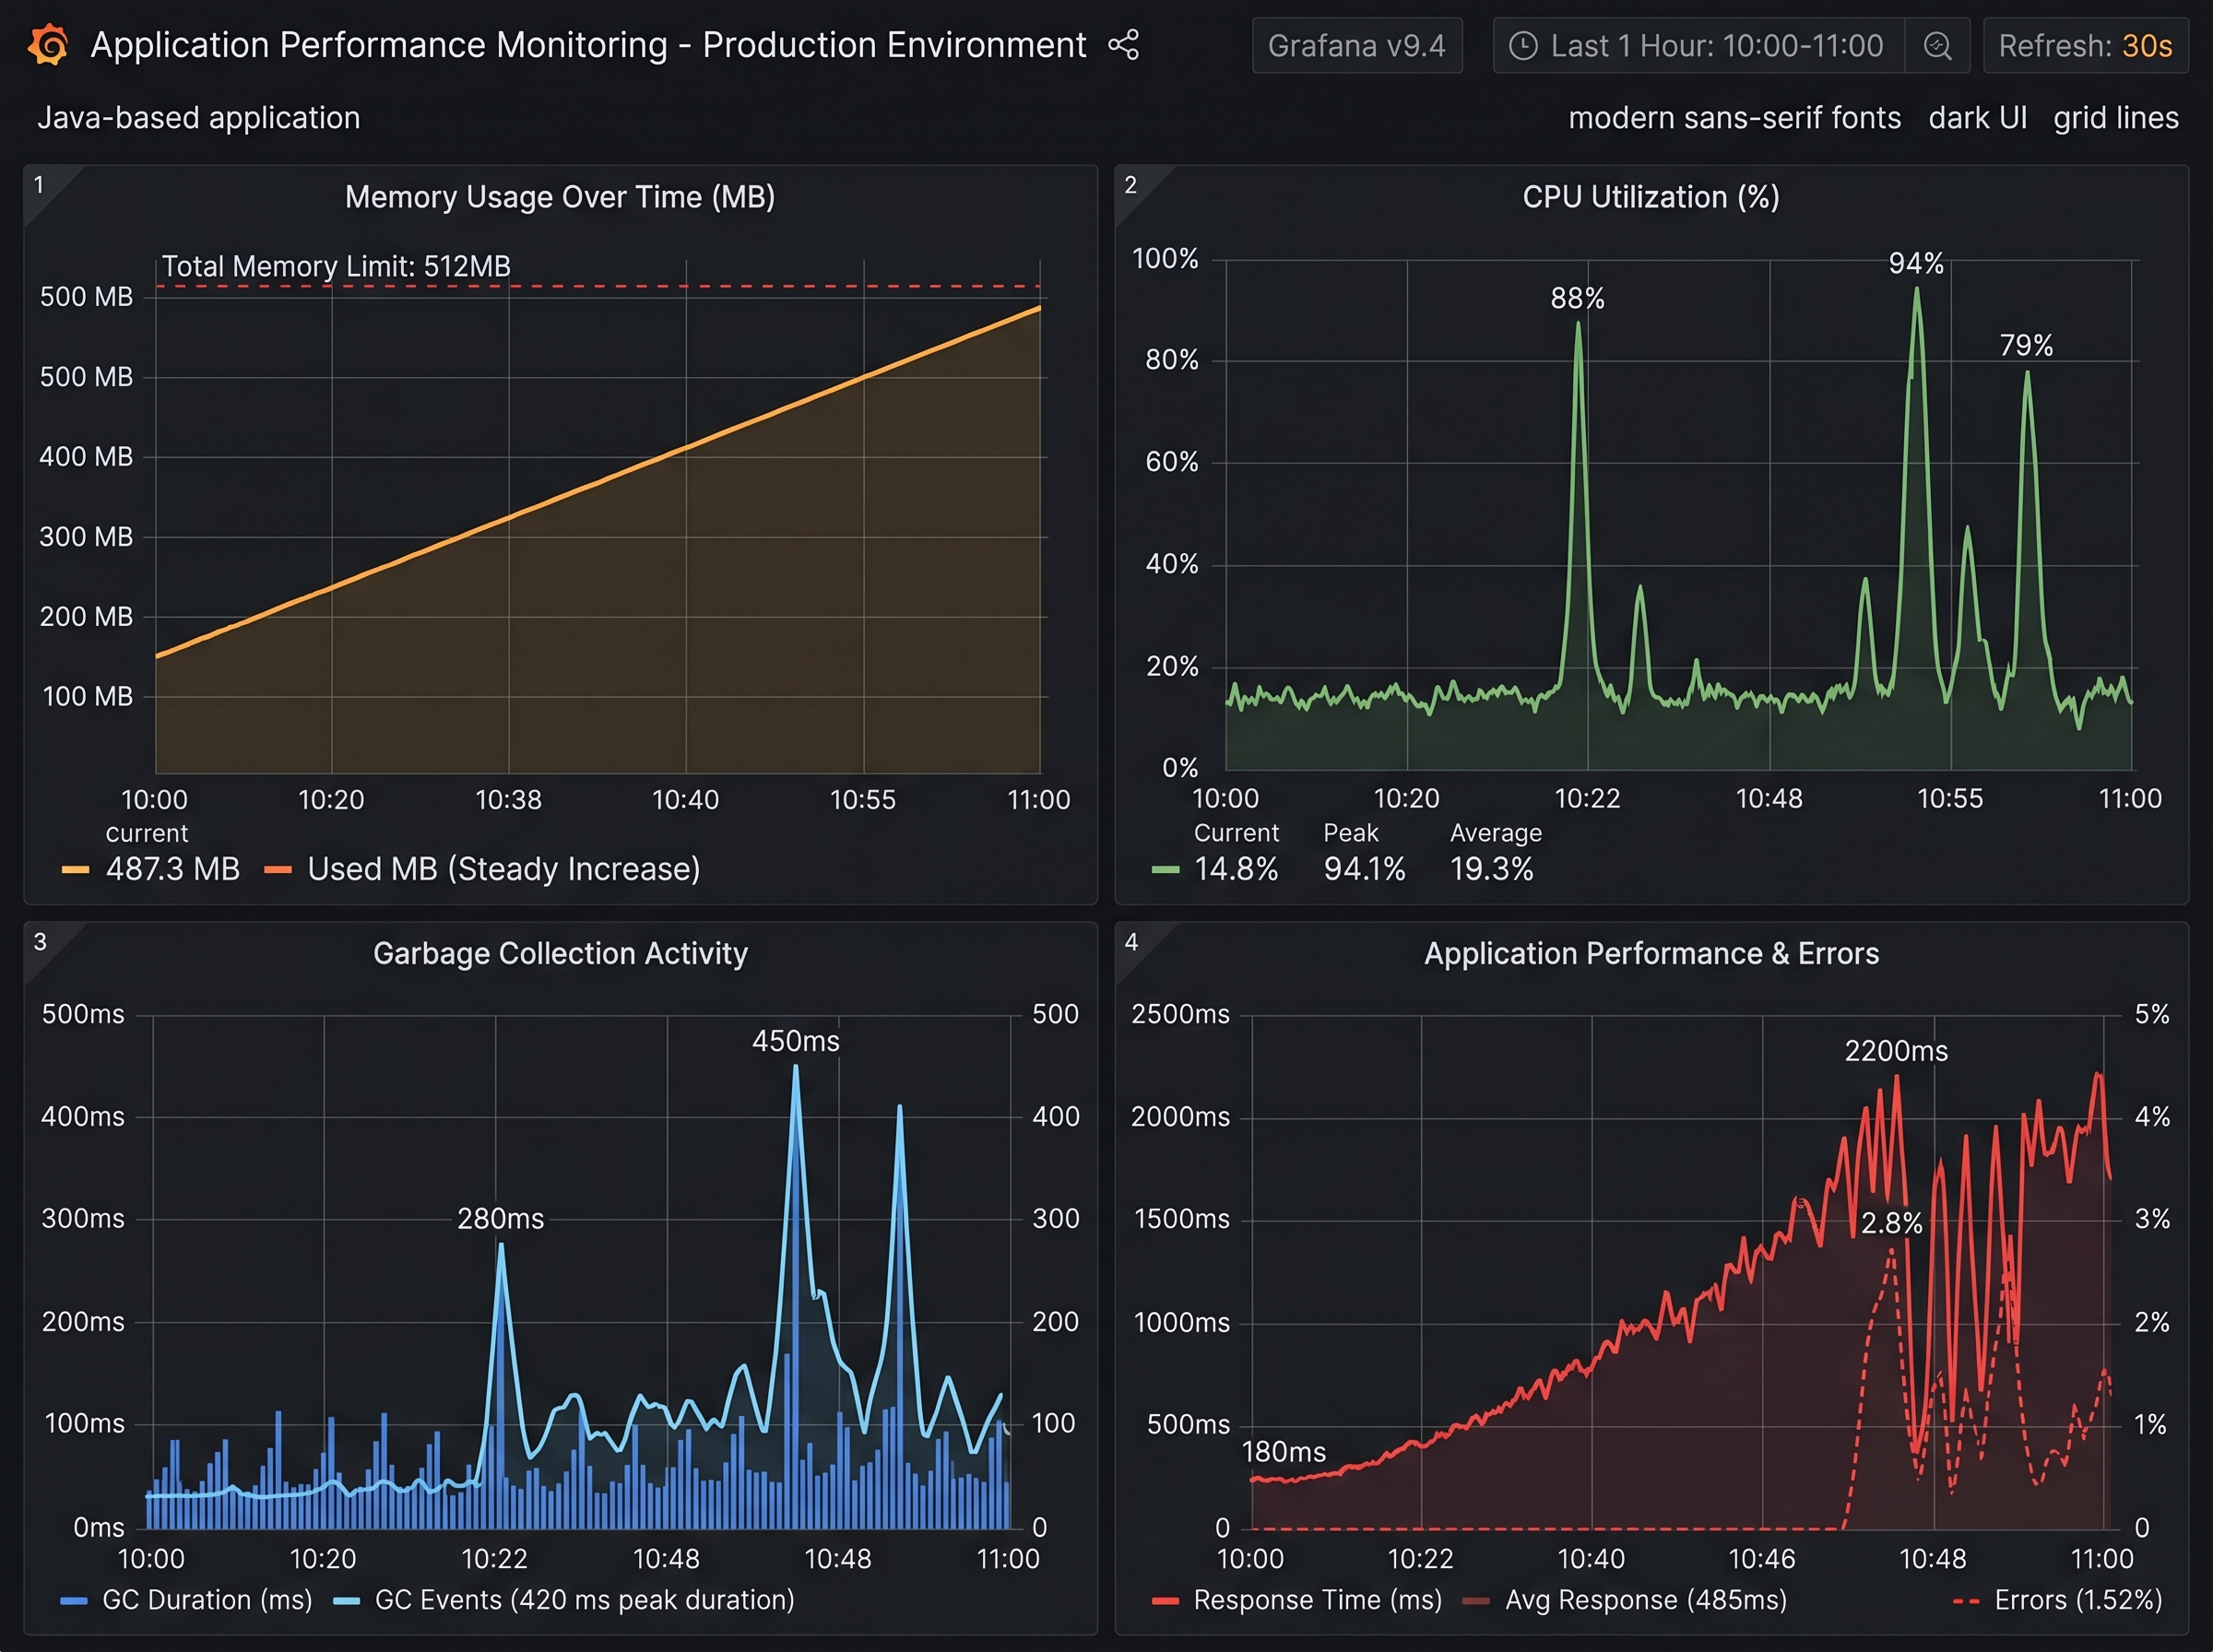Toggle Response Time (ms) legend series
This screenshot has width=2213, height=1652.
tap(1297, 1600)
